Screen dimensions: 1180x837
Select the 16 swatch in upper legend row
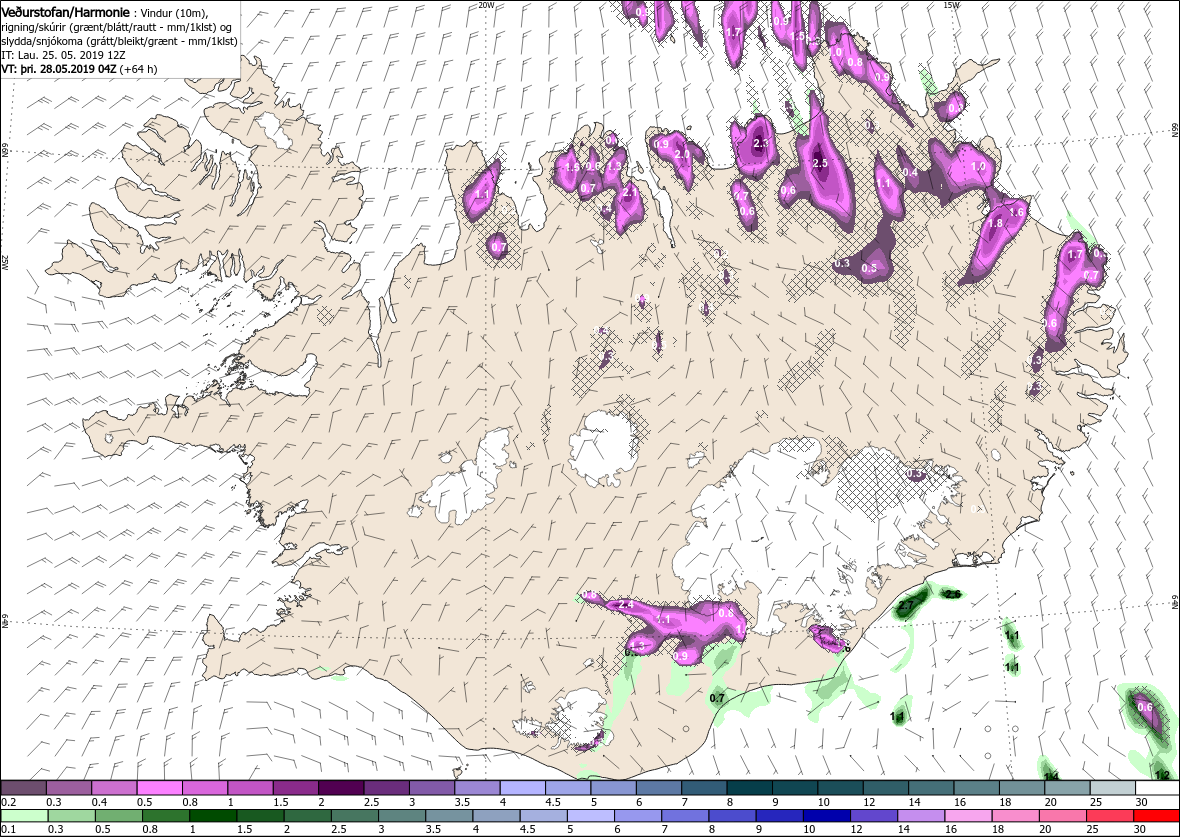tap(975, 789)
